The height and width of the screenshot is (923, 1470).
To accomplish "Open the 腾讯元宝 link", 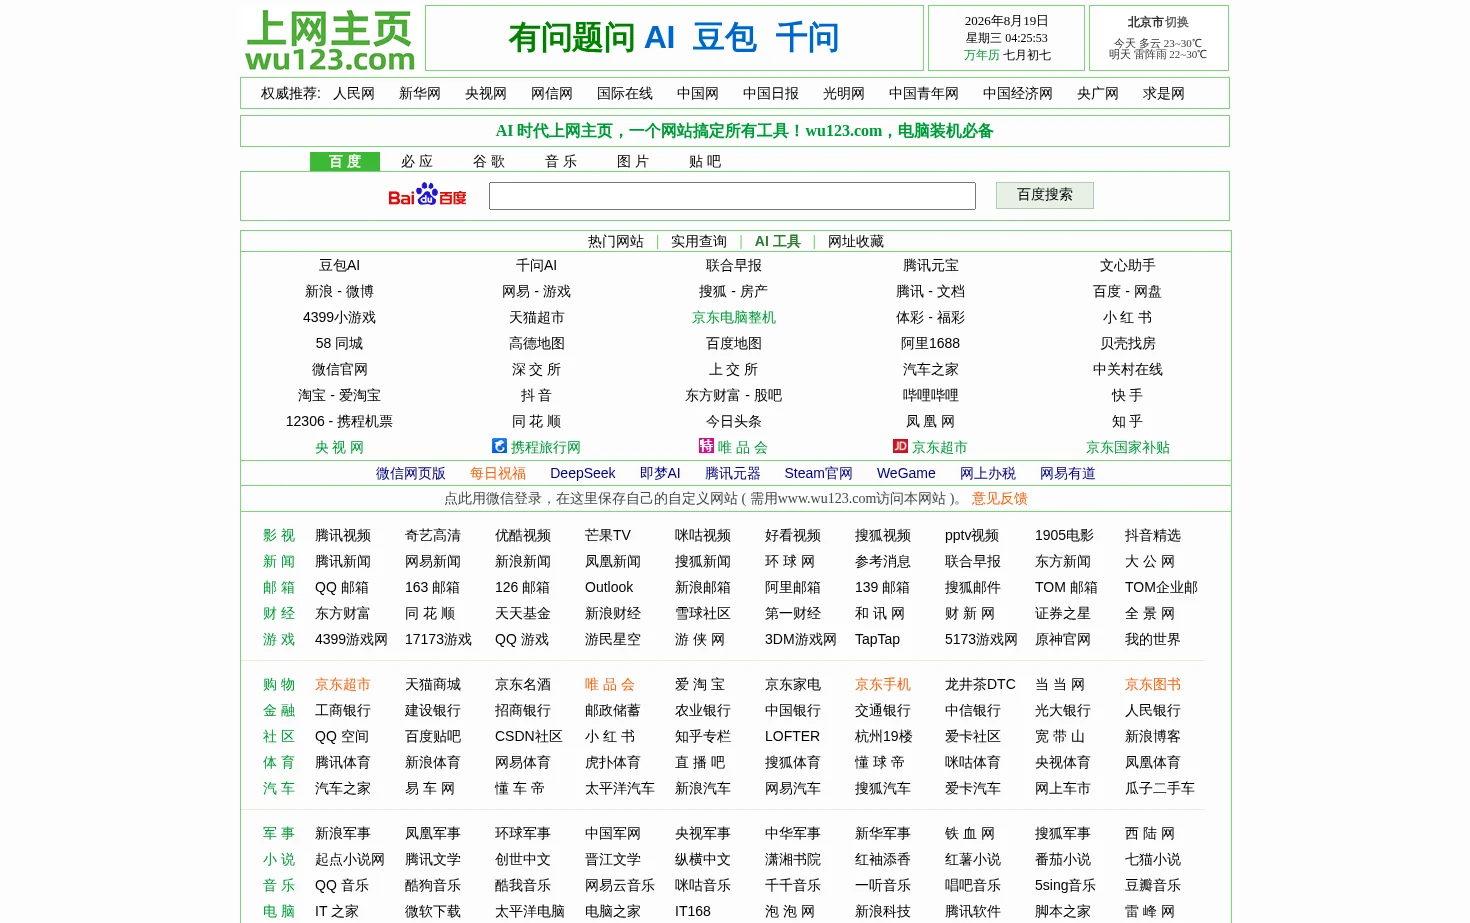I will [931, 266].
